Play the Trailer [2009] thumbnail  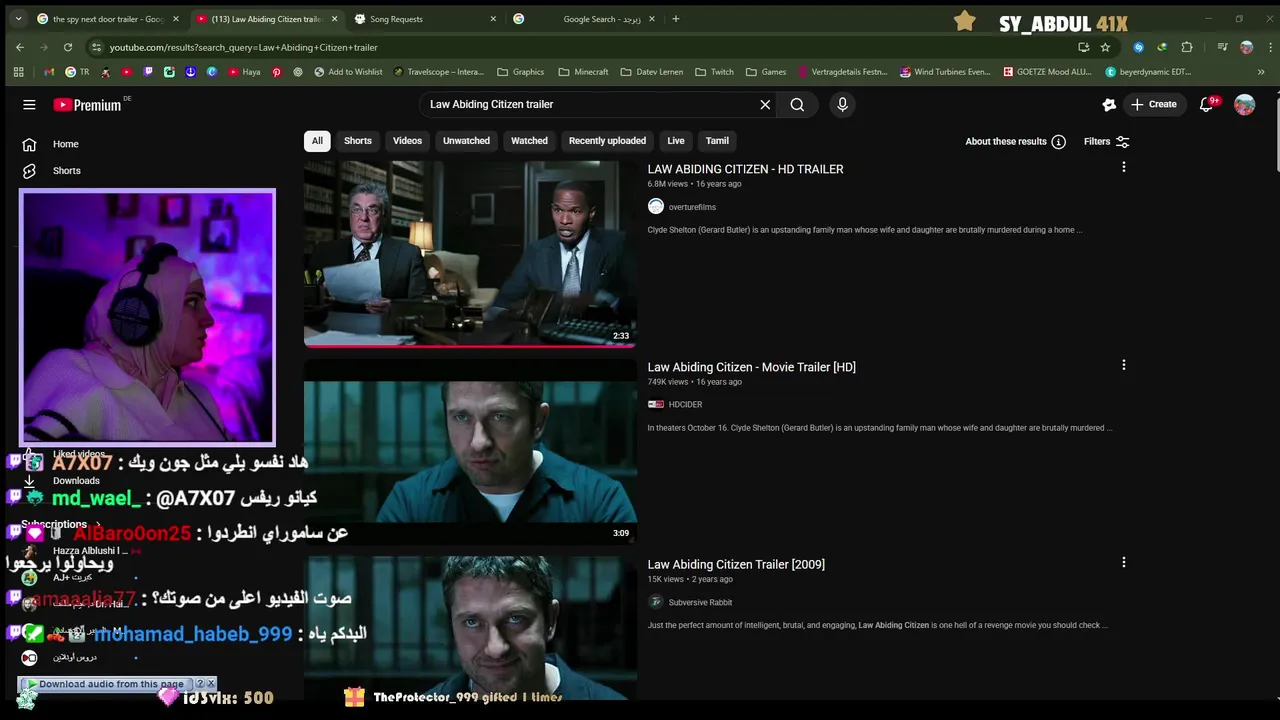pos(470,628)
